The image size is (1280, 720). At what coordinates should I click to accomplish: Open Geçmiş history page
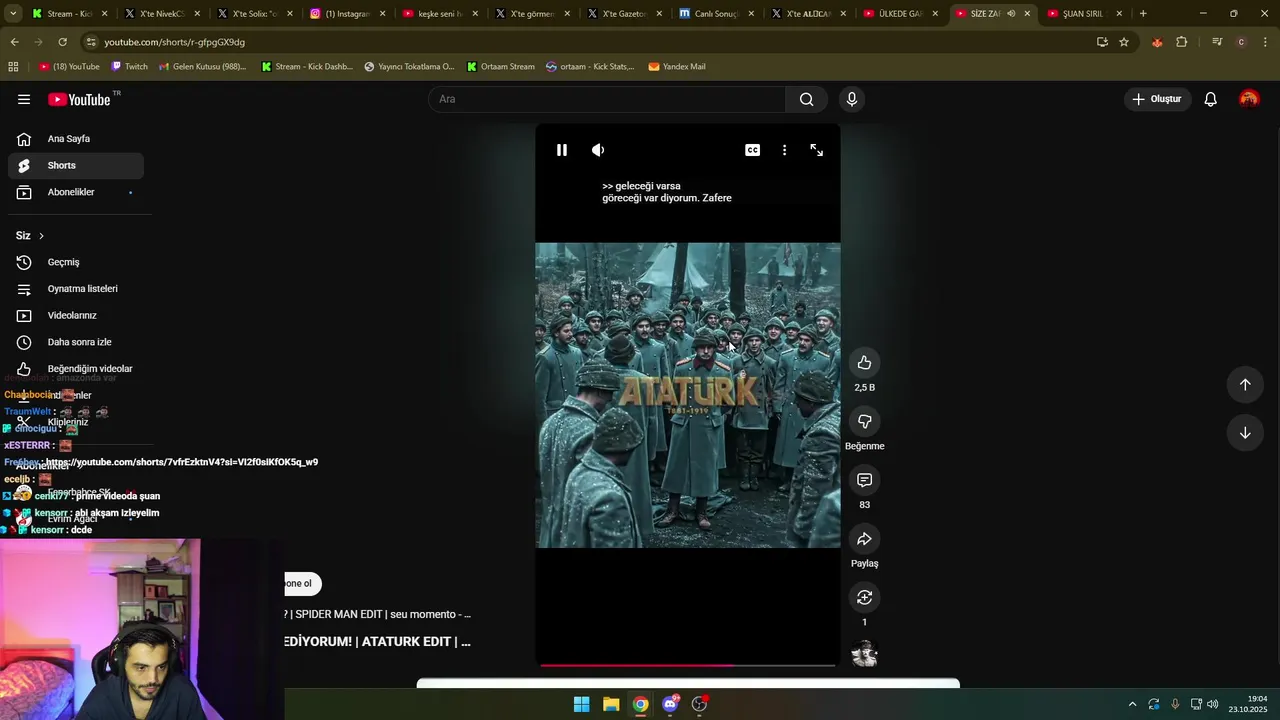(x=76, y=262)
